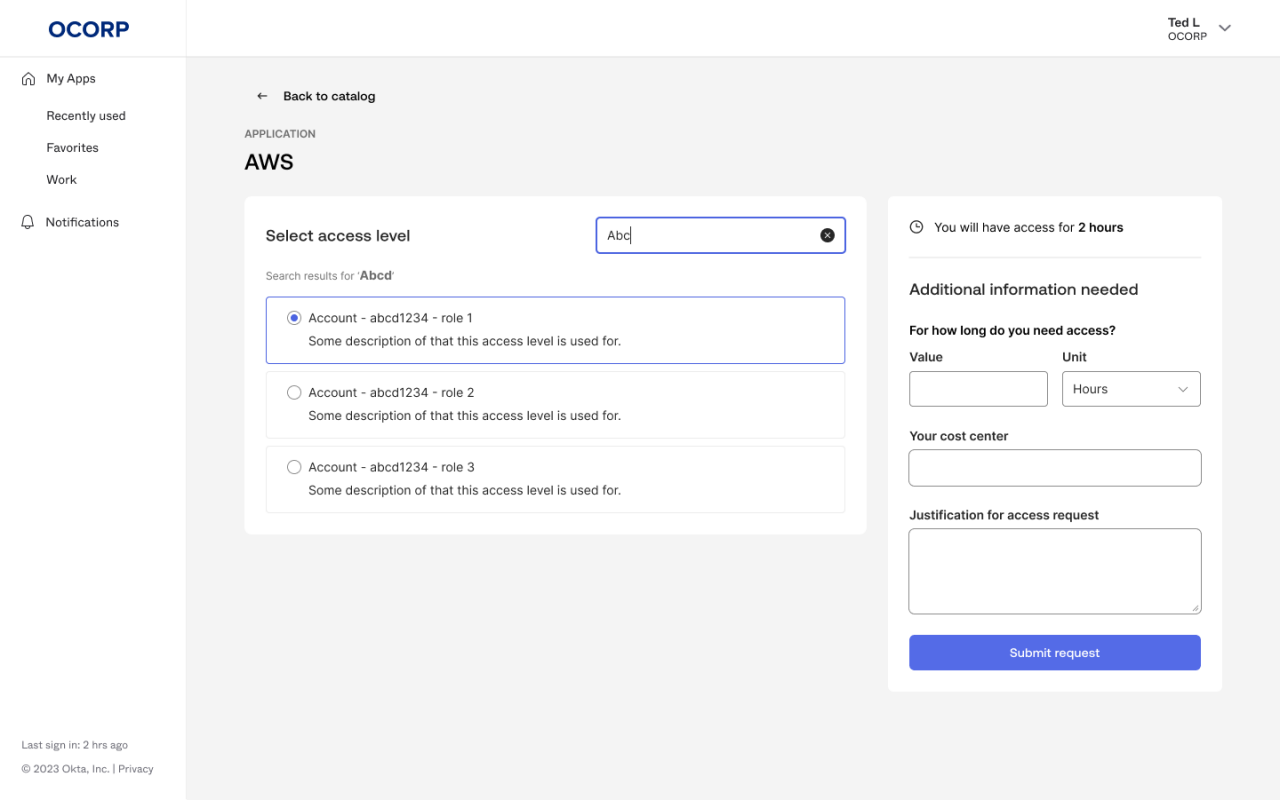Focus the Your cost center field
The height and width of the screenshot is (800, 1280).
[1054, 467]
